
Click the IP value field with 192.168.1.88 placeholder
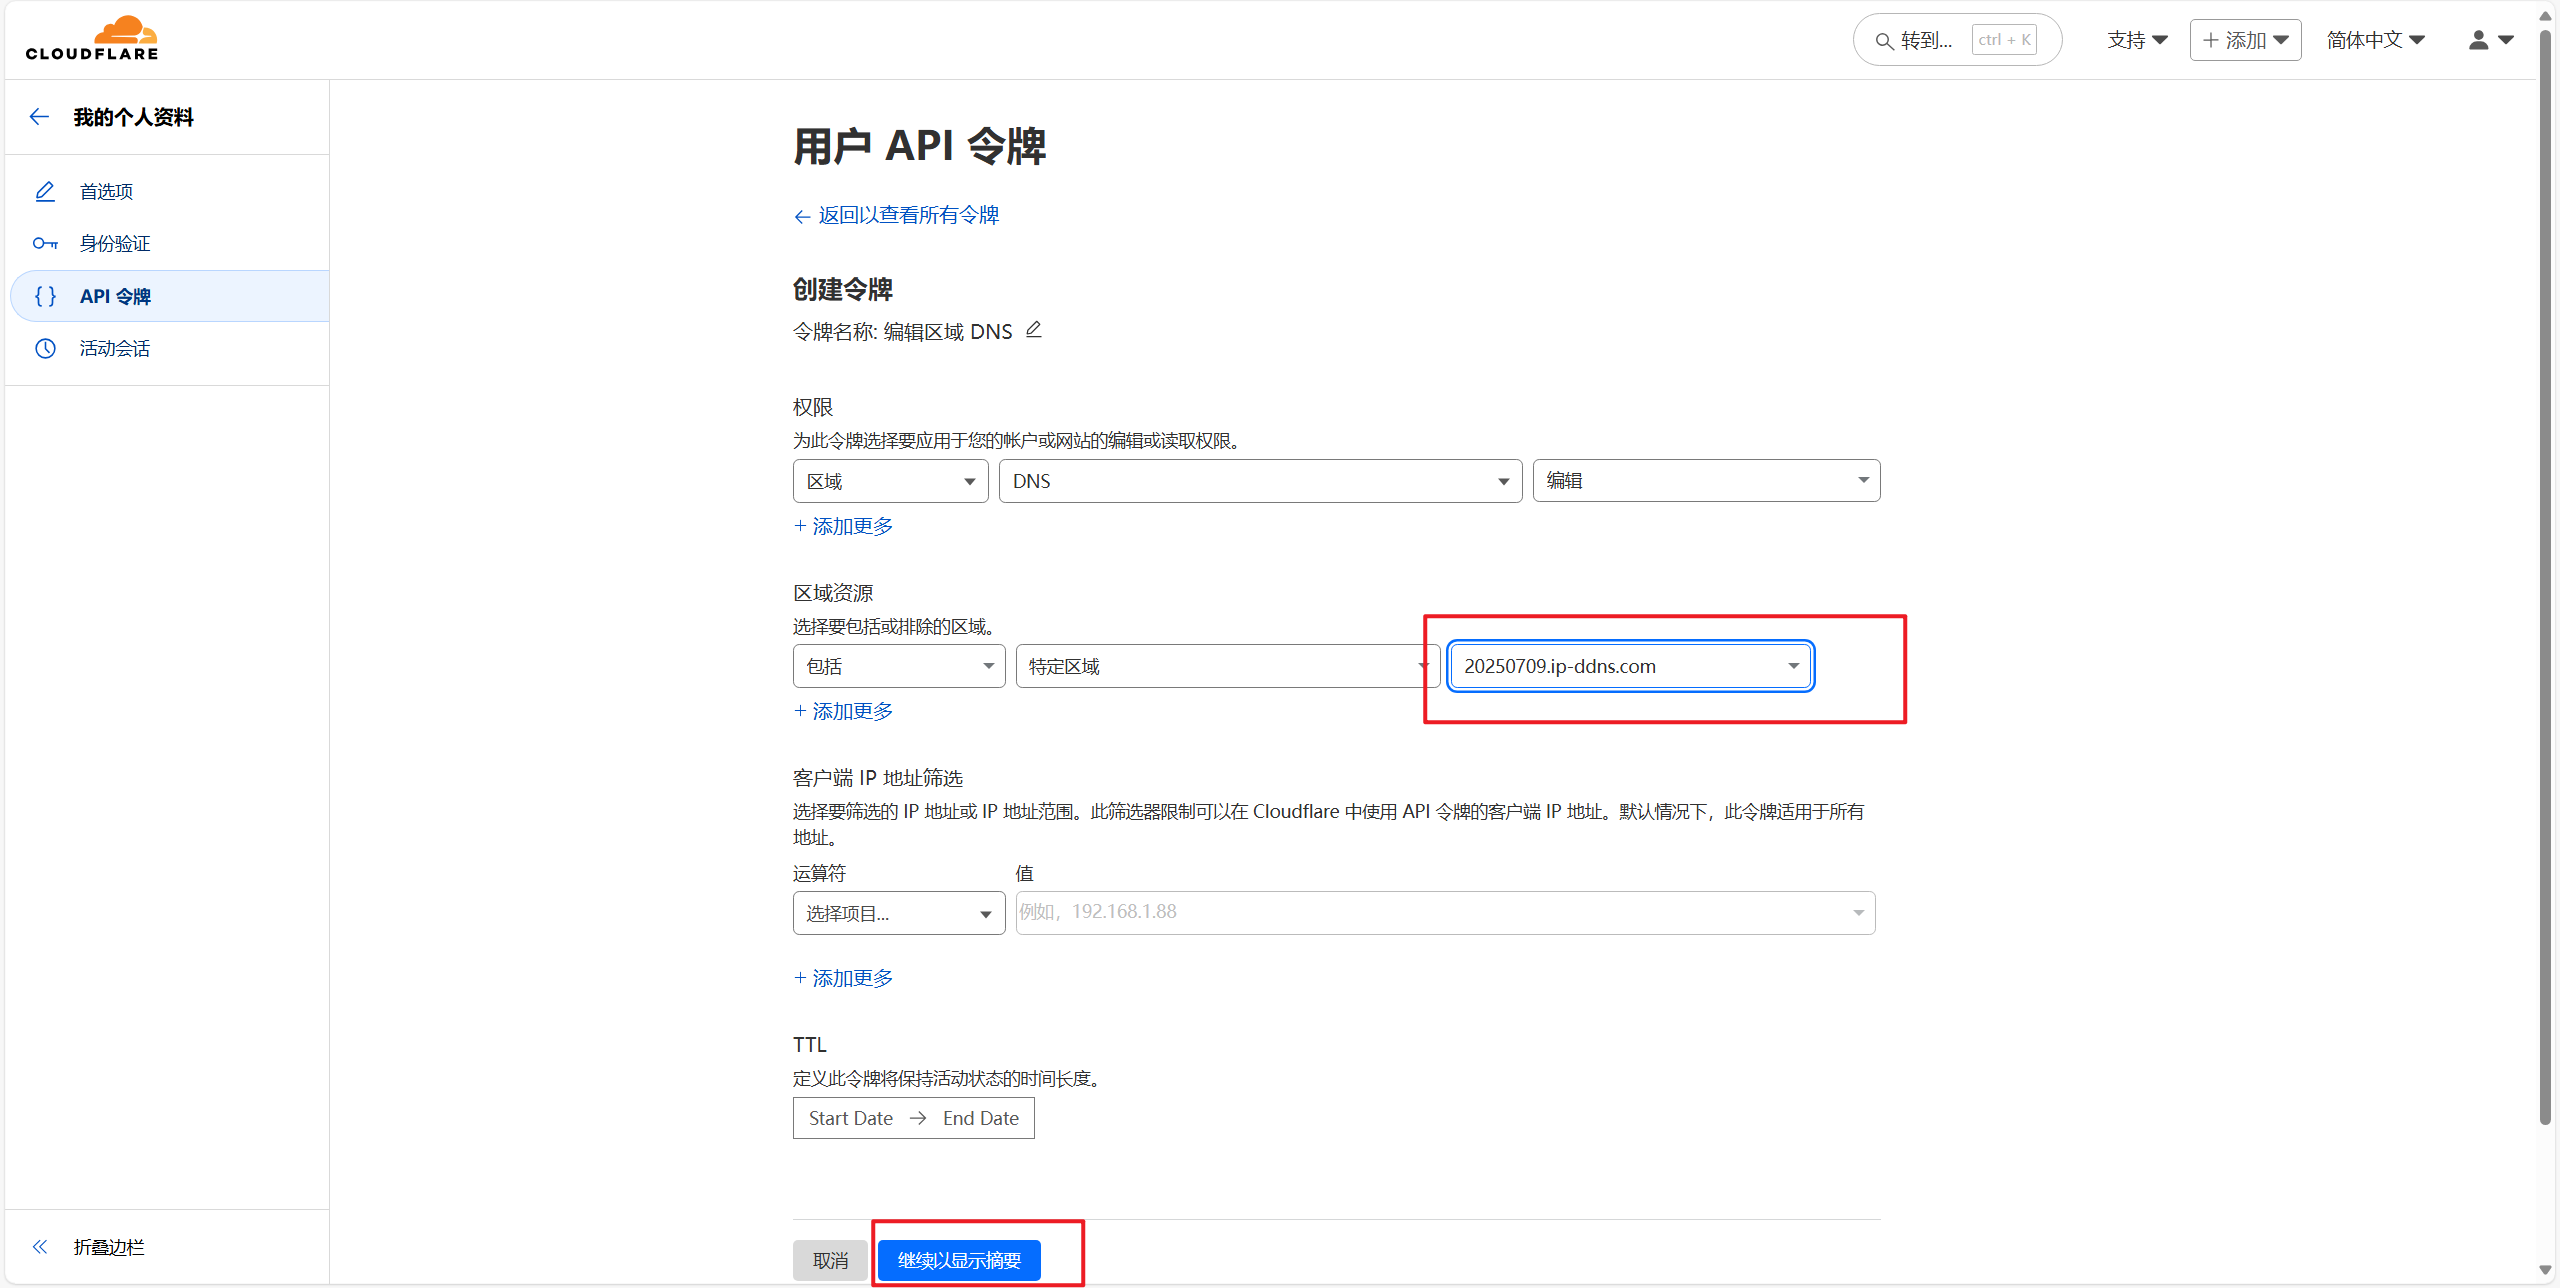click(x=1445, y=913)
